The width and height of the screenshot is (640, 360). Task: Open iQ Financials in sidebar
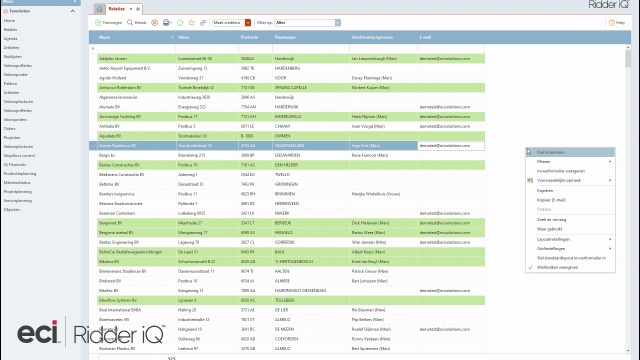[x=15, y=164]
